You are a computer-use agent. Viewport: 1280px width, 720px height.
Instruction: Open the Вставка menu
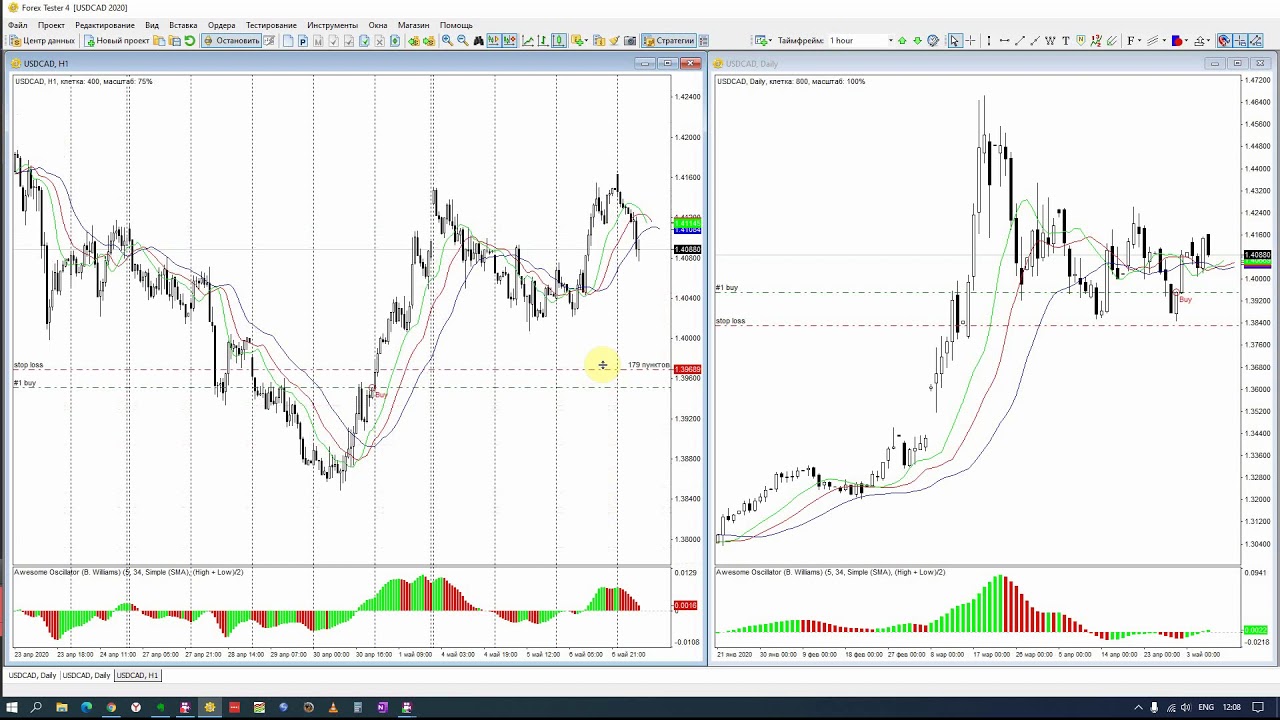183,25
